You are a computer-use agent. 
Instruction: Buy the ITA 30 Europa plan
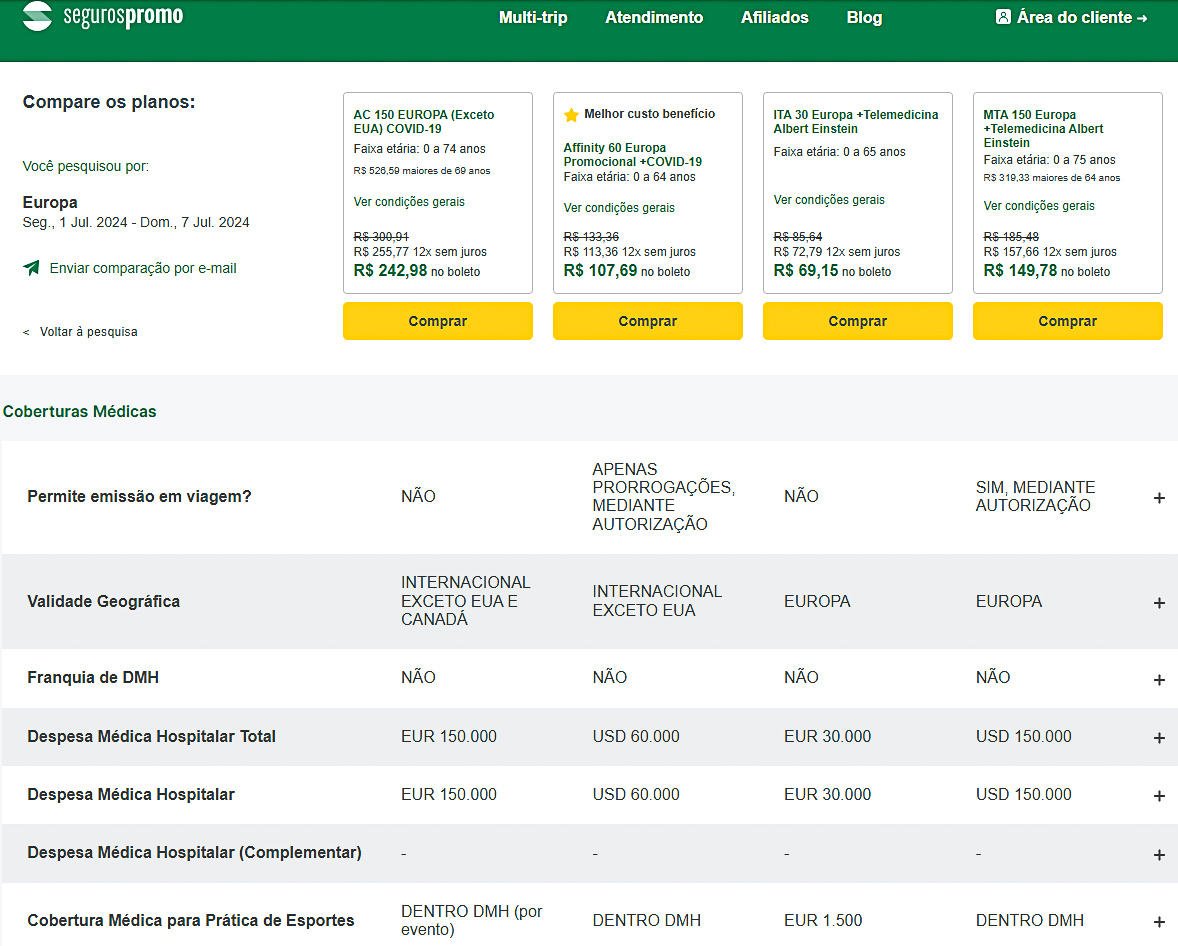858,321
